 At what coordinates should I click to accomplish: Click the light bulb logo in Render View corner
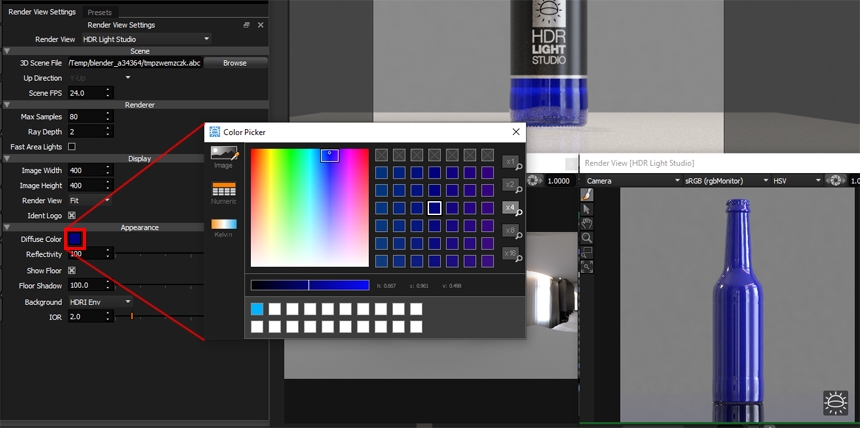coord(835,403)
